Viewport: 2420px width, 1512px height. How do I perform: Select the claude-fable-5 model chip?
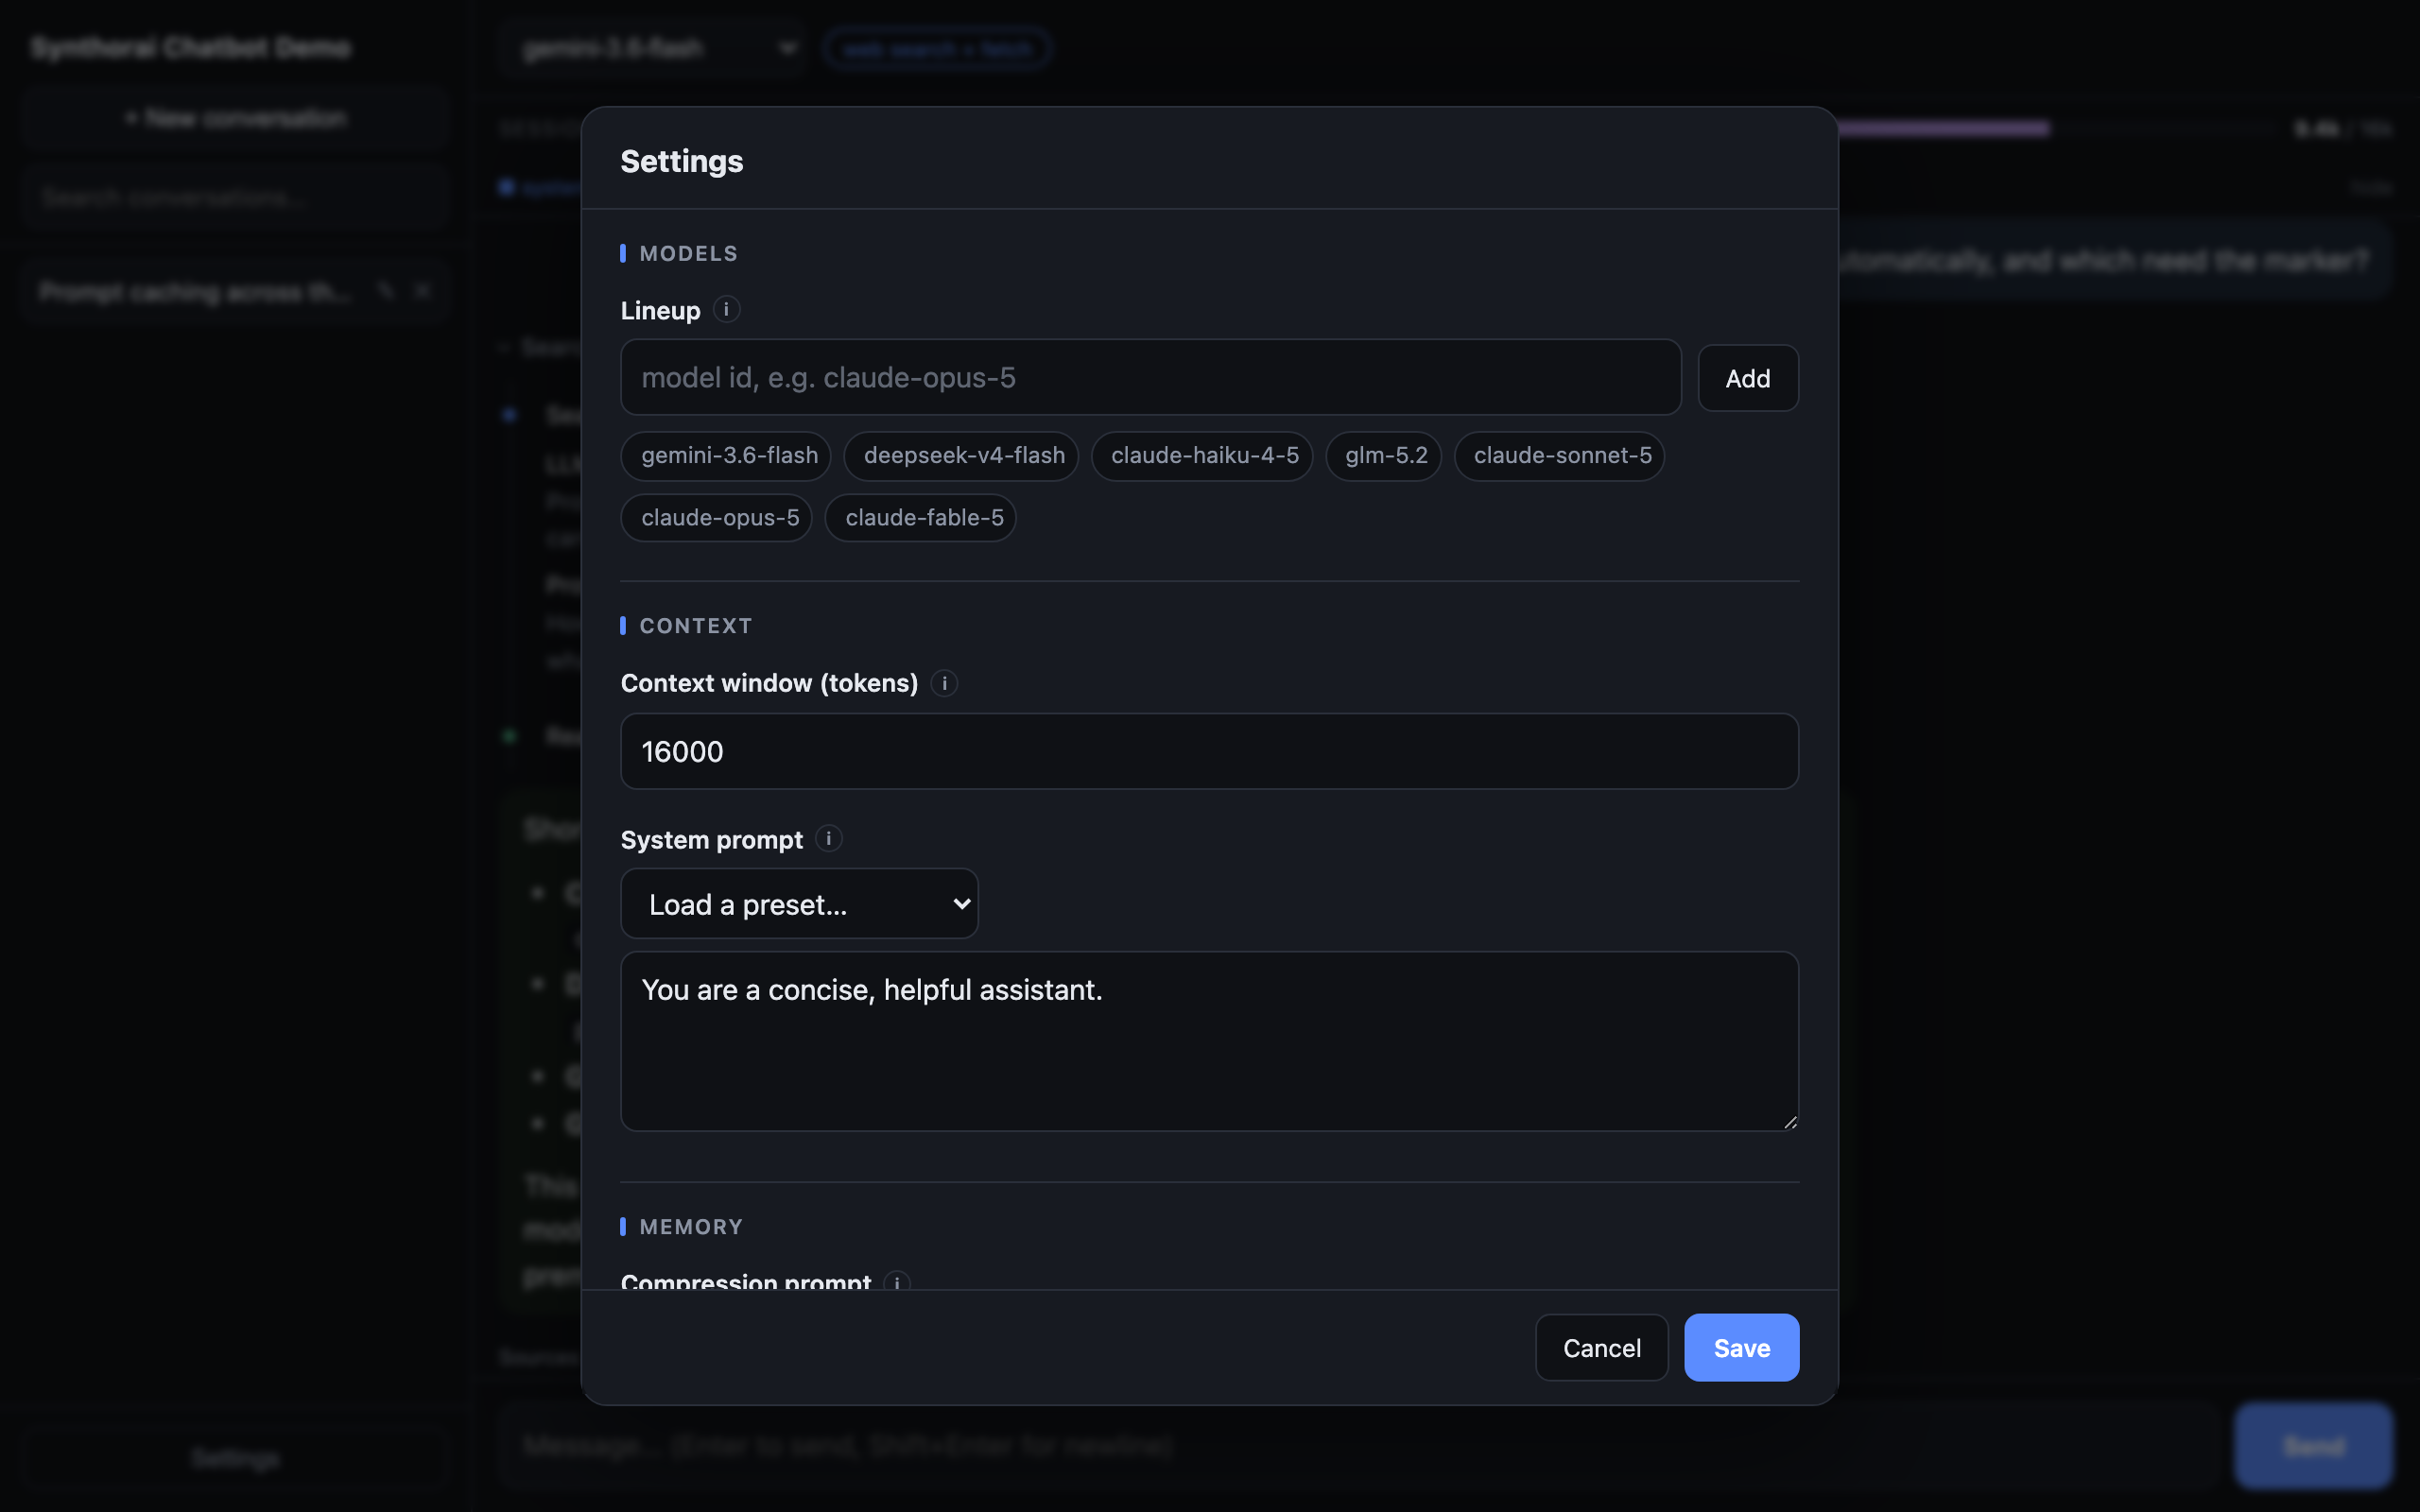point(921,518)
